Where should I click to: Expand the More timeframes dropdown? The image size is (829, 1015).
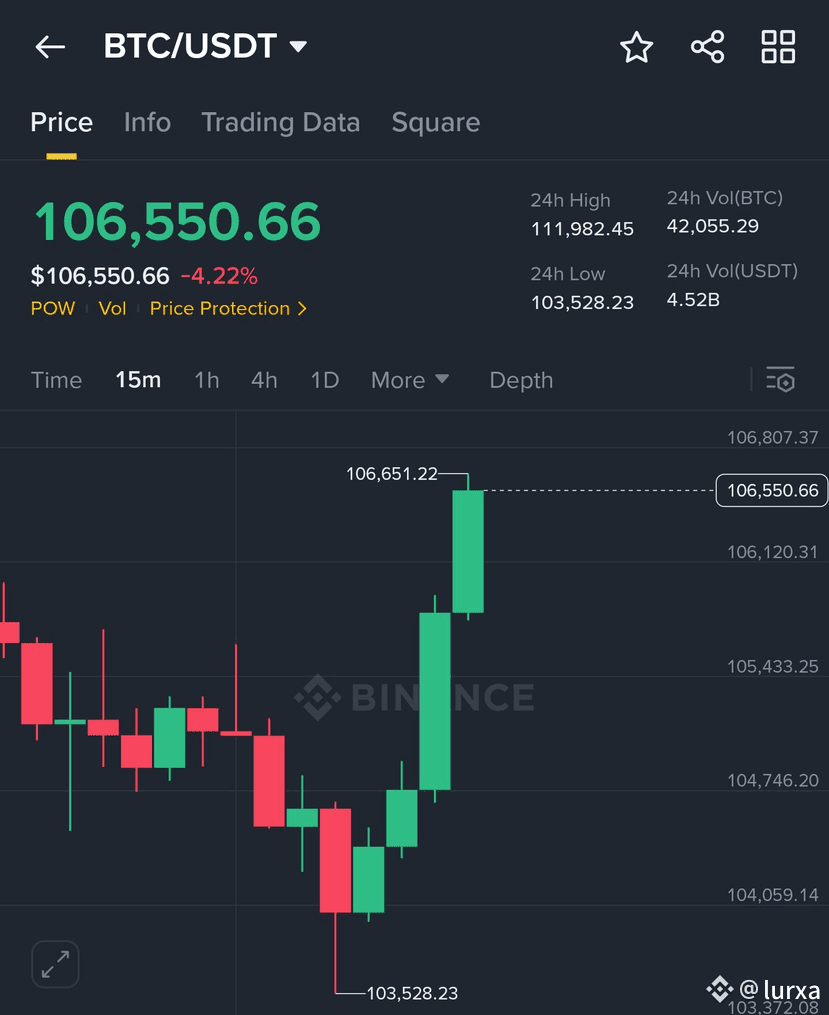(410, 380)
